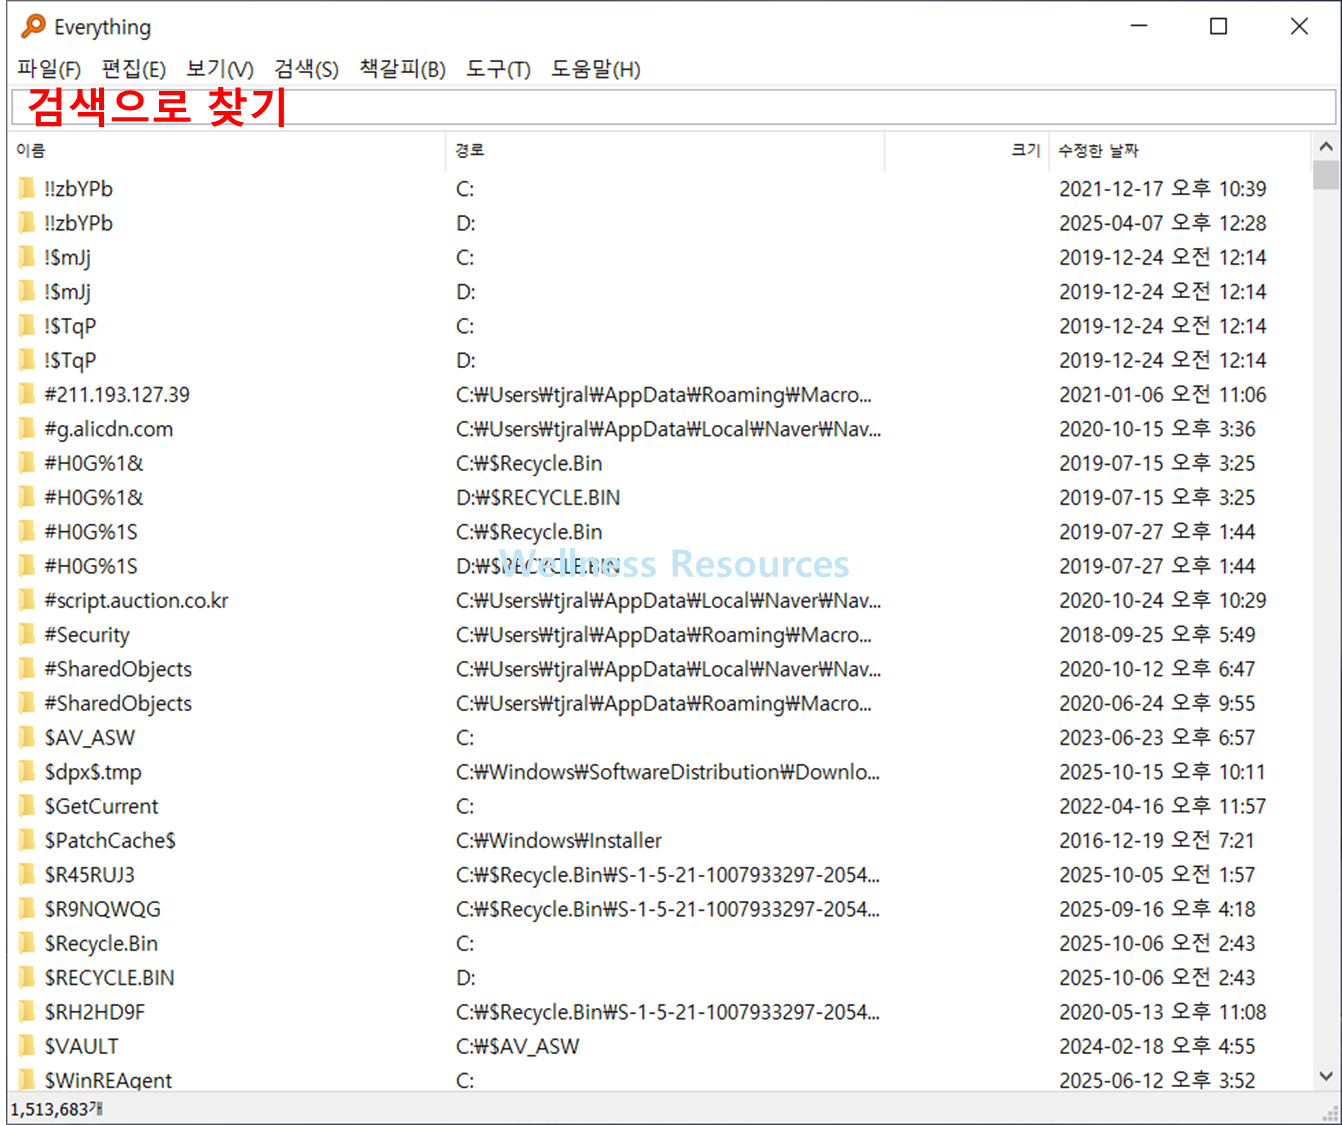Viewport: 1342px width, 1125px height.
Task: Click the 1,513,683개 status bar count
Action: (x=57, y=1108)
